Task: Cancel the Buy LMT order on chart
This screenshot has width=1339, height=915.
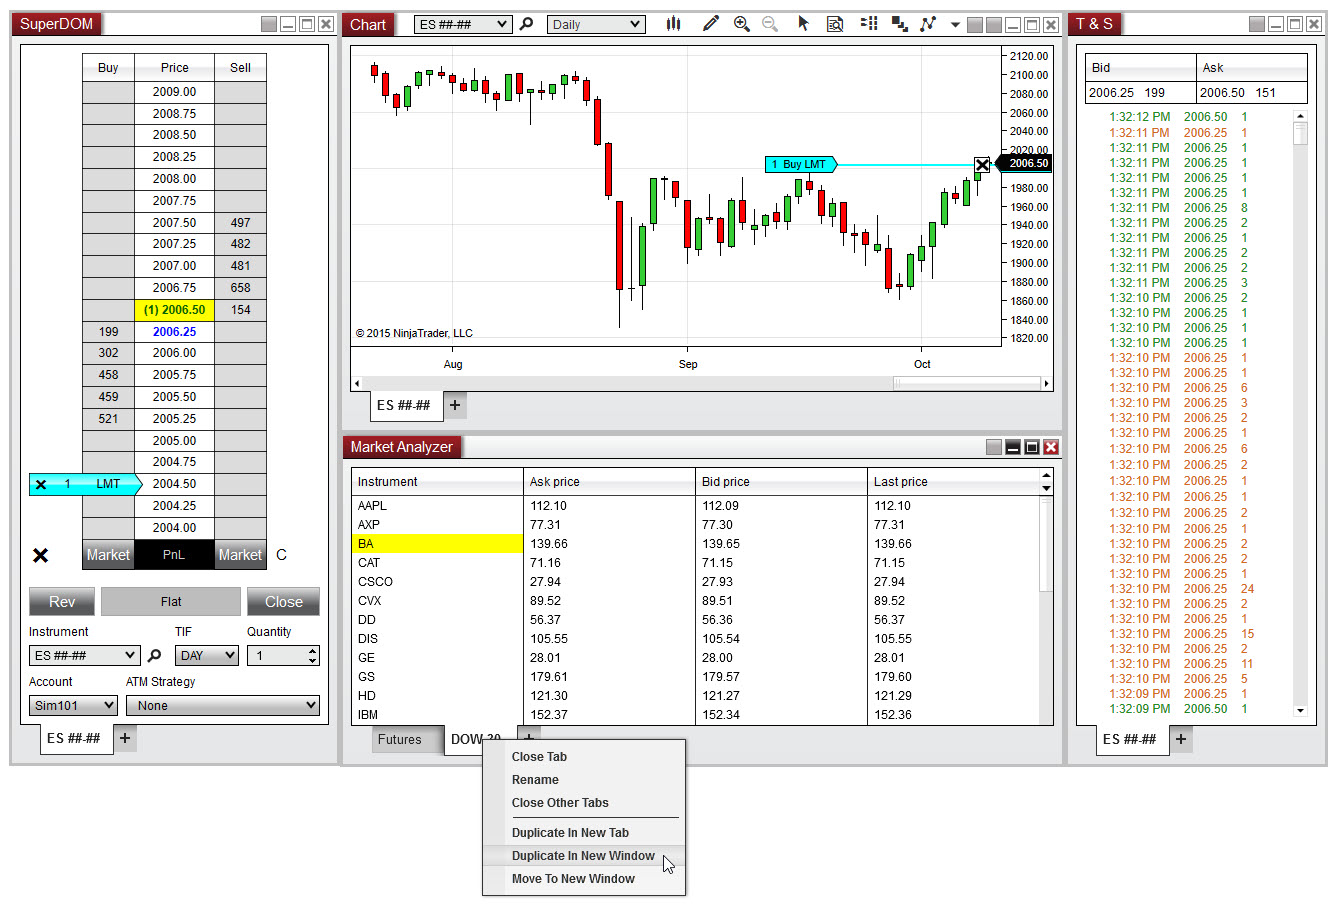Action: (982, 165)
